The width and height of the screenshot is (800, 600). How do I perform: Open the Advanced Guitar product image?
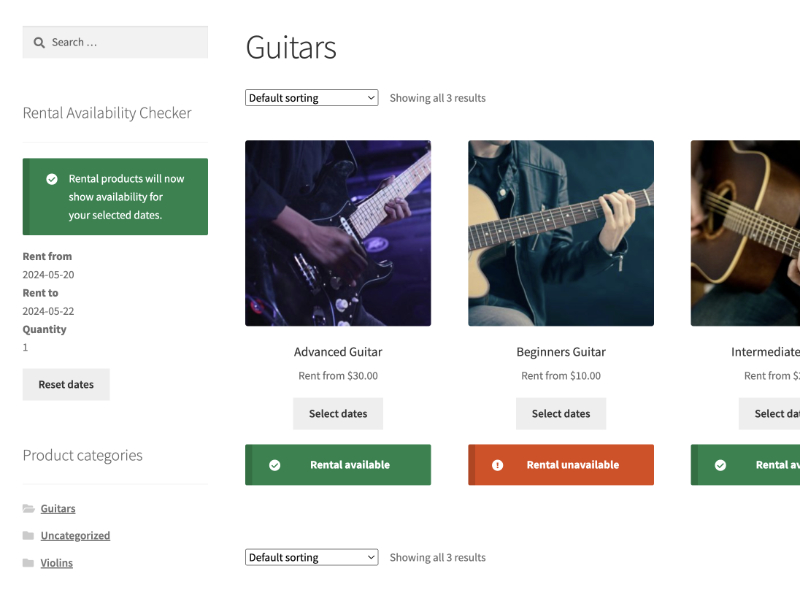(338, 233)
